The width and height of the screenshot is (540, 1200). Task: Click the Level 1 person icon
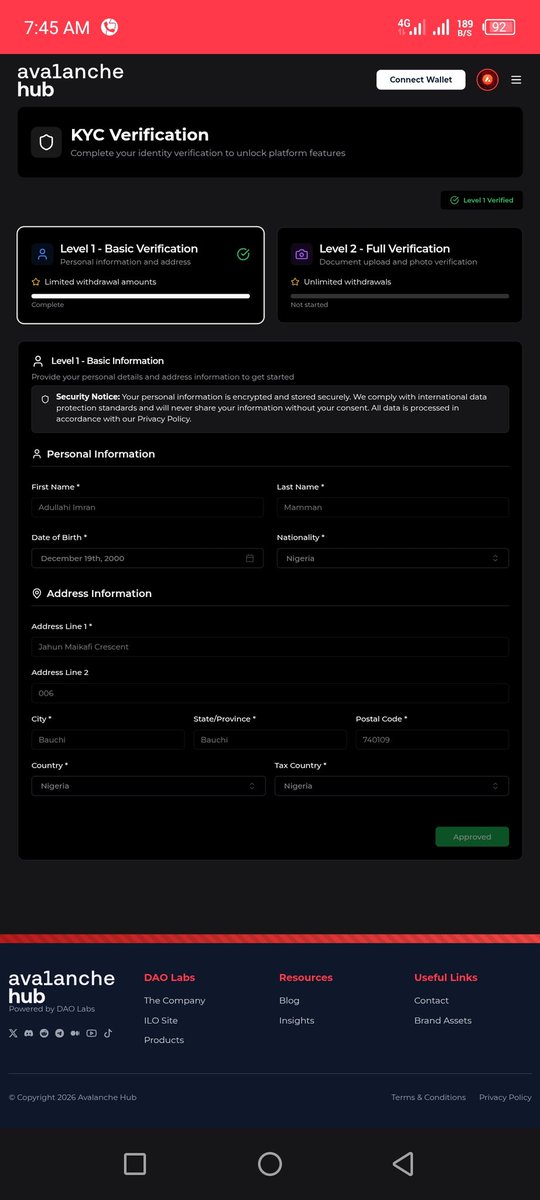tap(42, 254)
